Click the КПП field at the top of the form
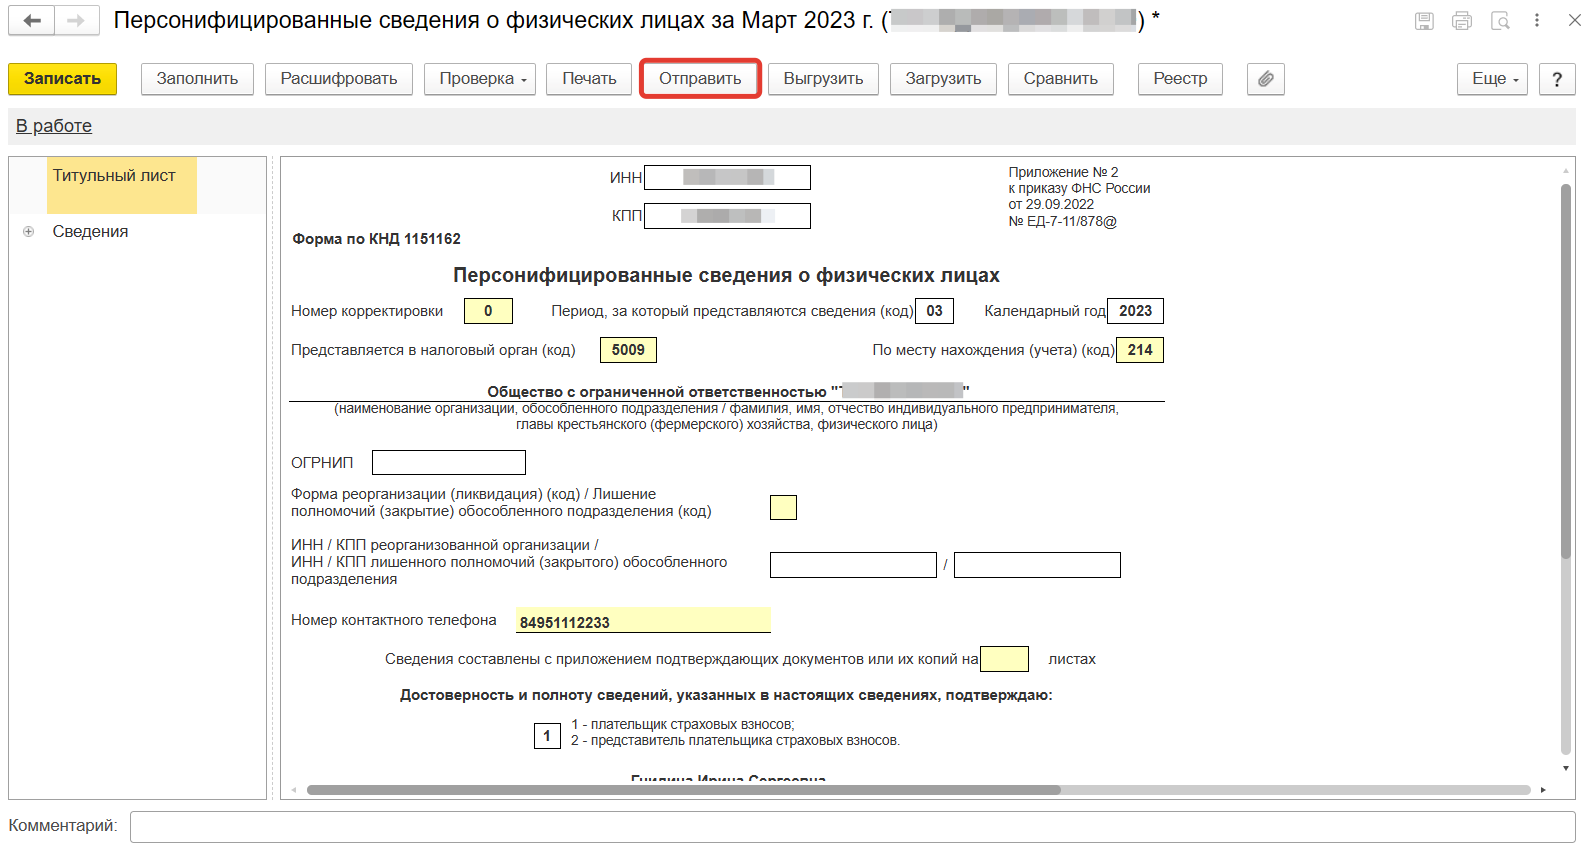 pos(727,216)
